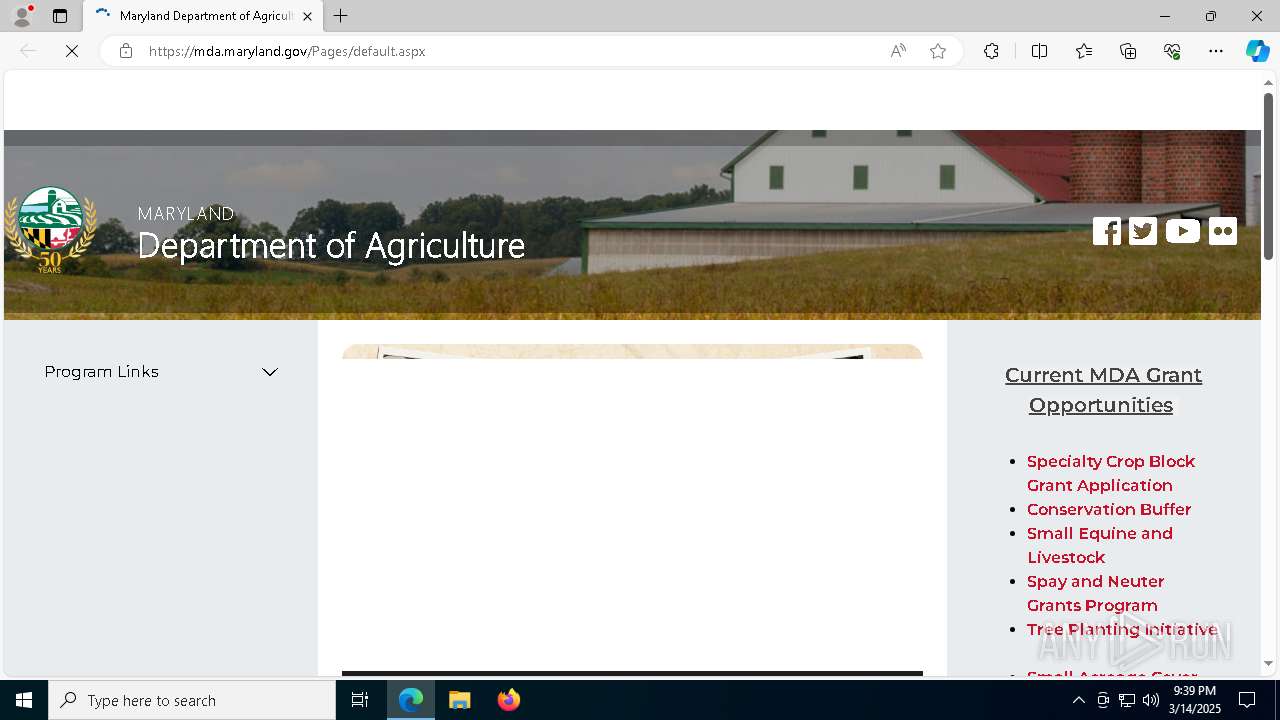This screenshot has width=1280, height=720.
Task: Open the Flickr social icon
Action: click(1223, 231)
